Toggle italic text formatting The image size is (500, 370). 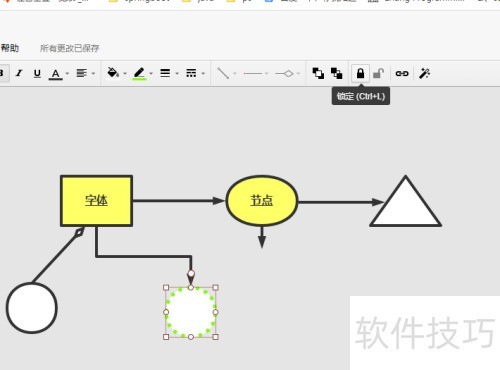tap(19, 73)
